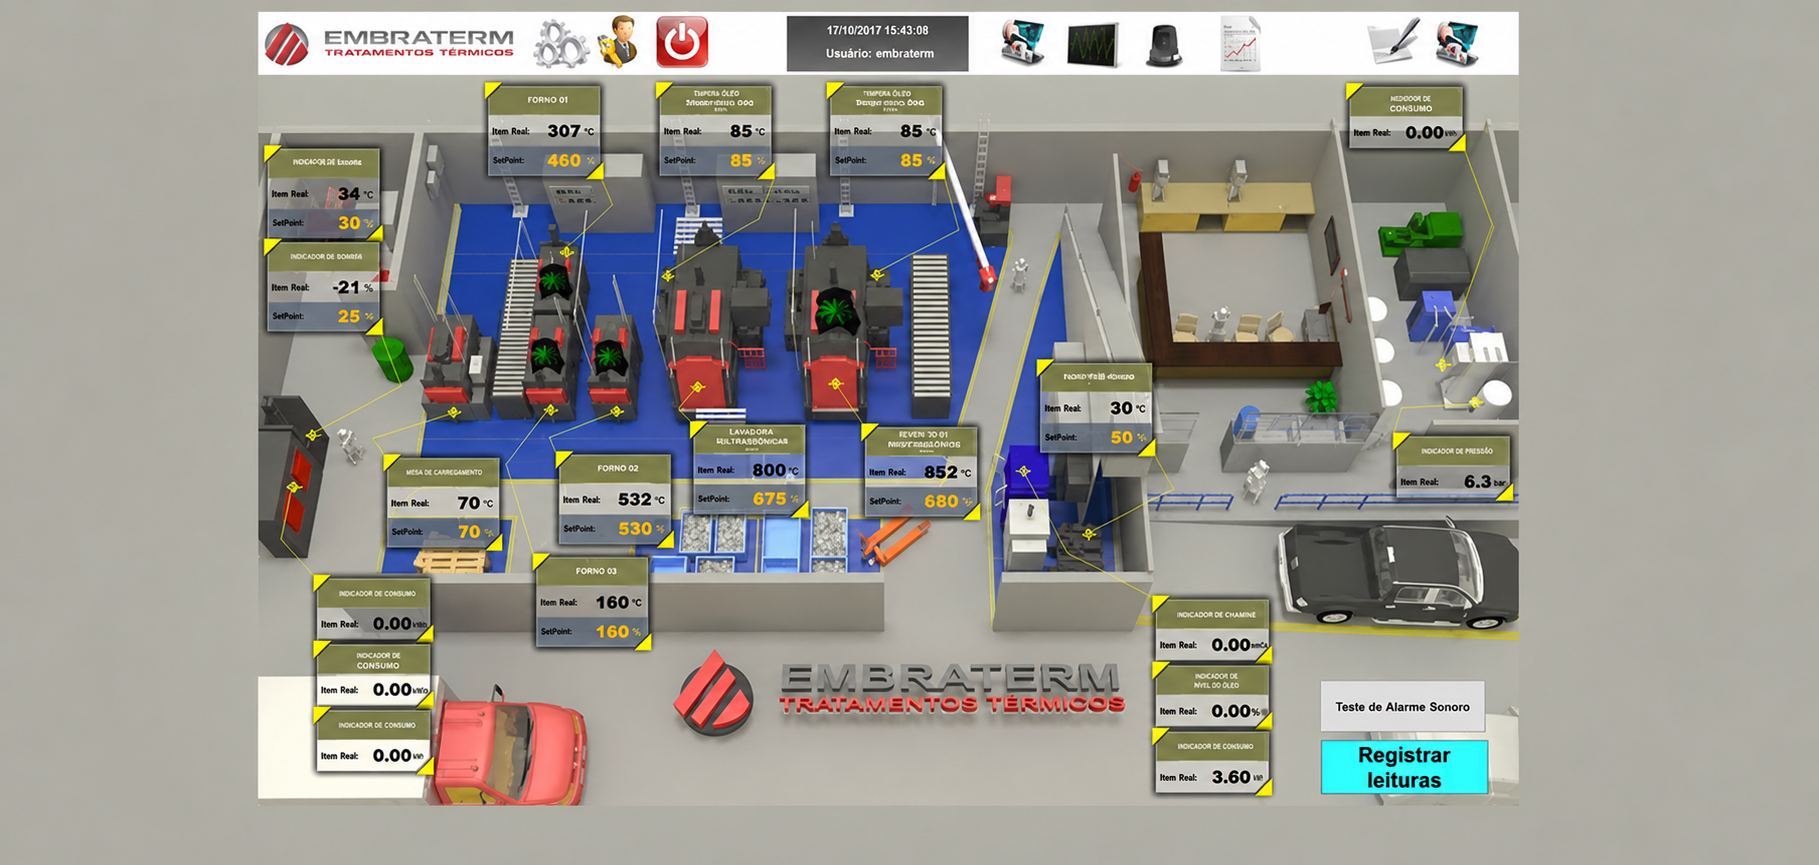This screenshot has height=865, width=1819.
Task: Click the Forno 01 Item Real 307 °C
Action: point(570,131)
